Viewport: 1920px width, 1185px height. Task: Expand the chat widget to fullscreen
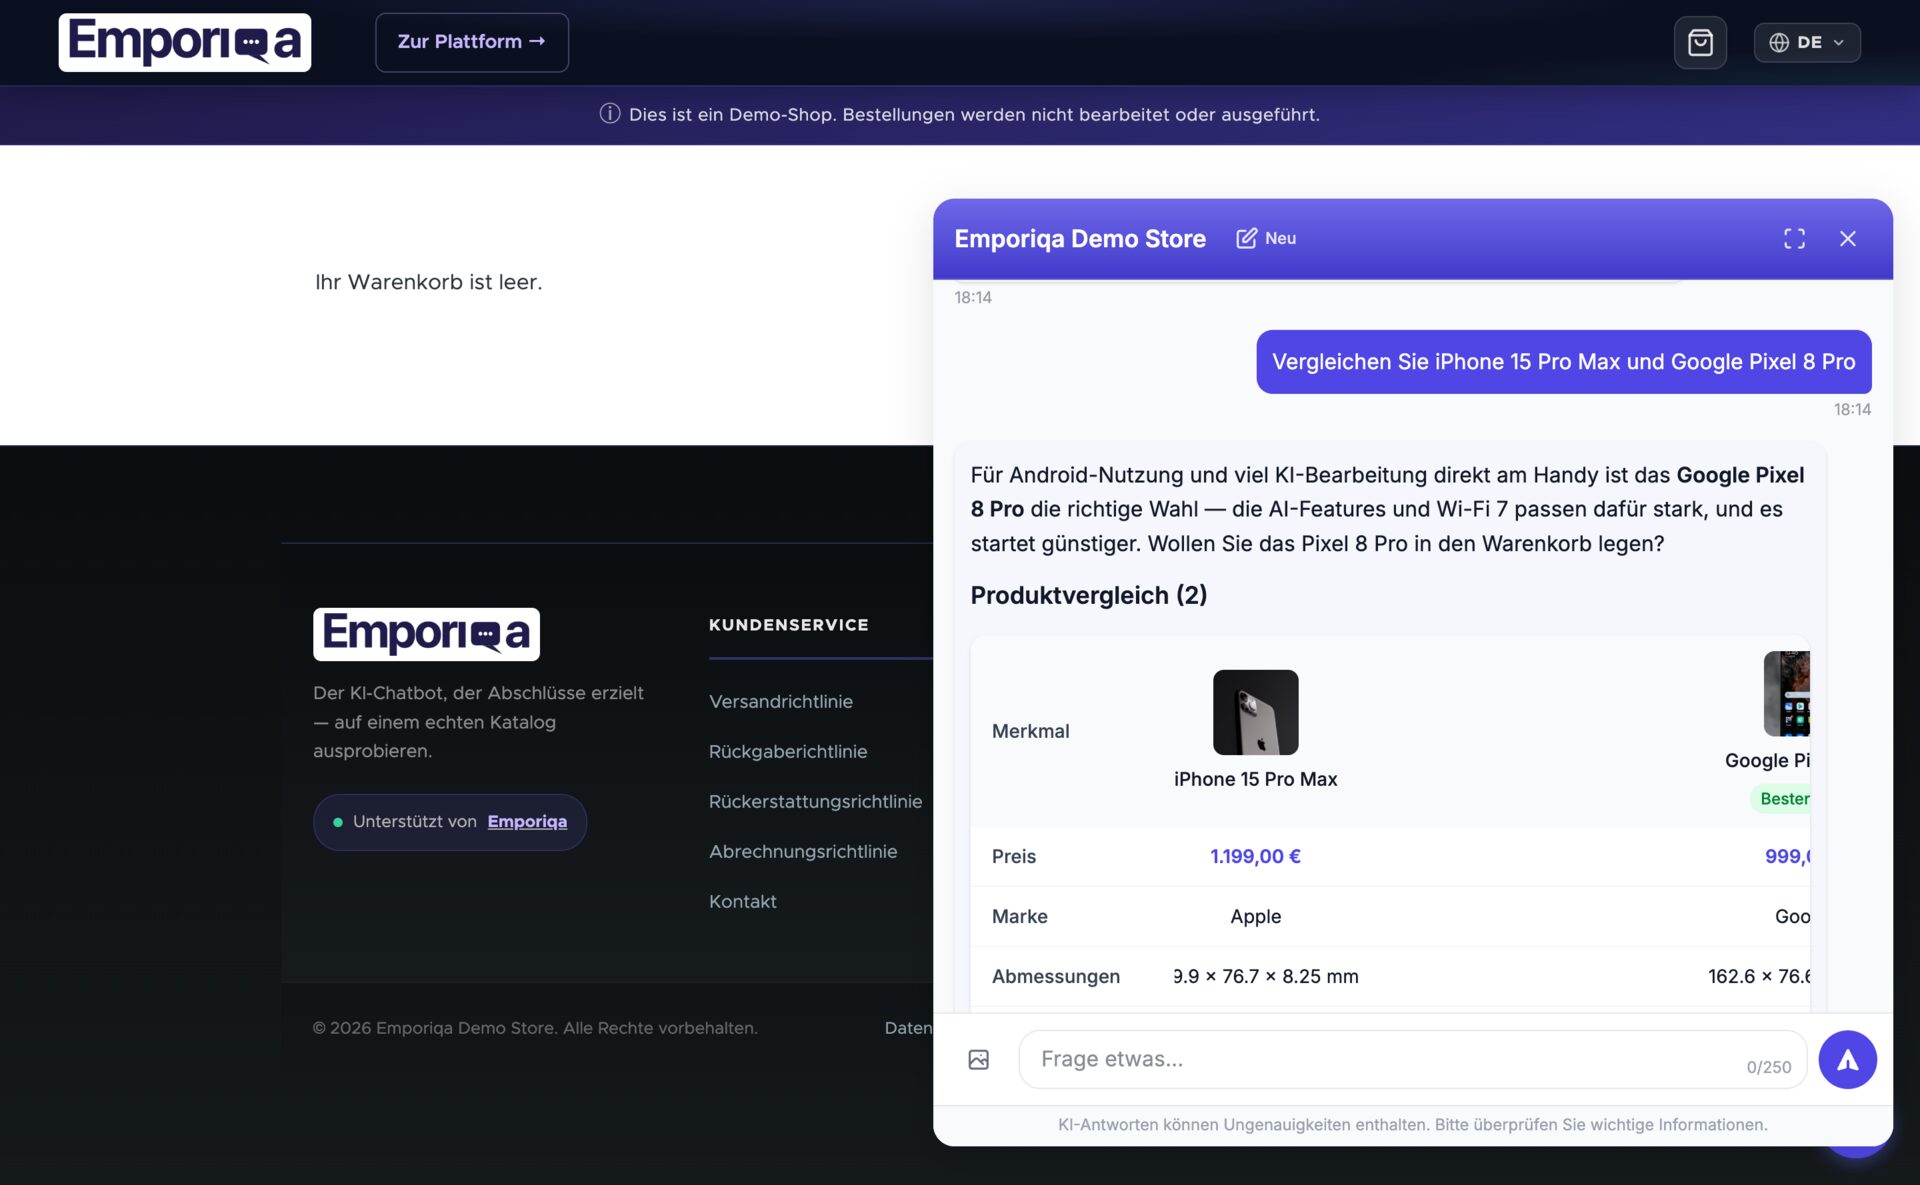tap(1794, 238)
